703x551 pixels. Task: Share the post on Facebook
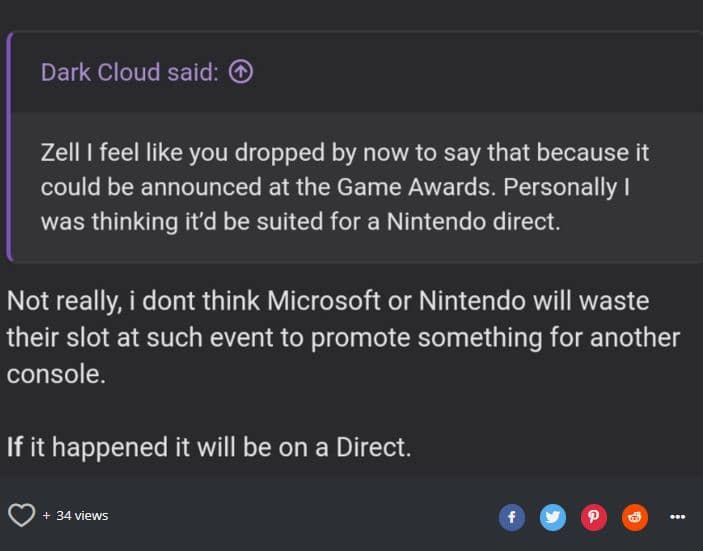tap(511, 517)
